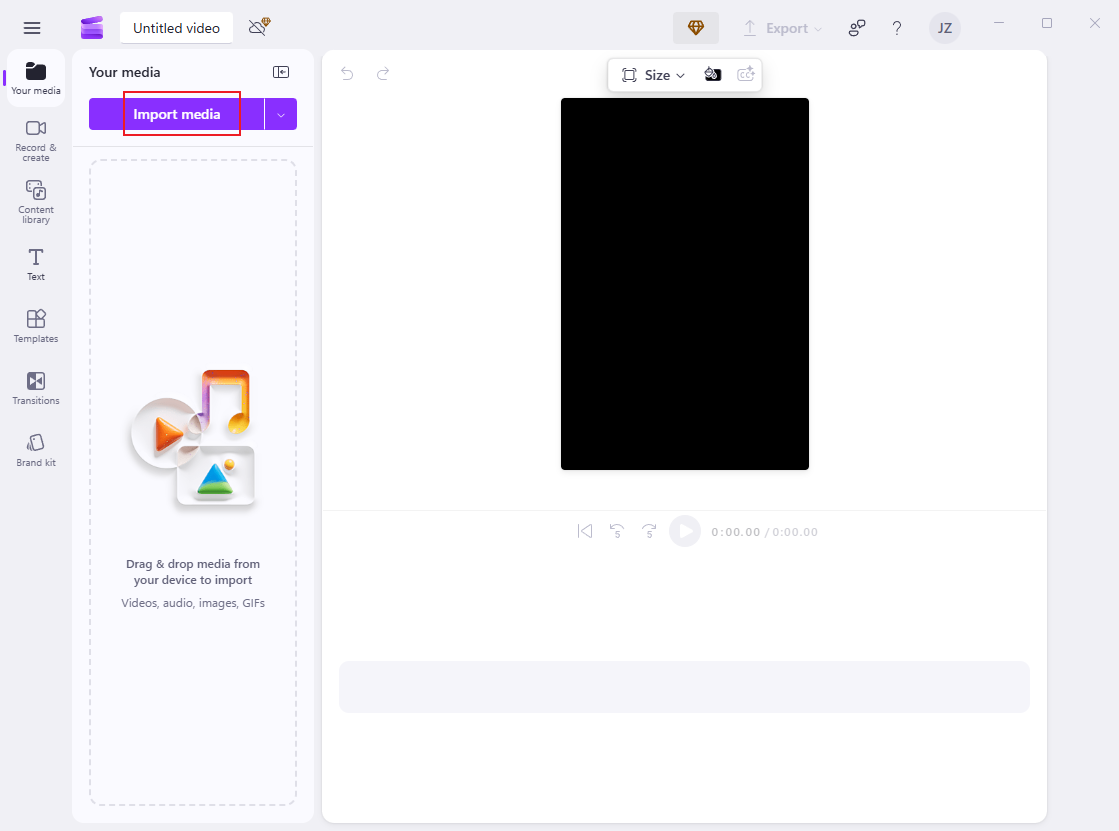Open the Content library
Viewport: 1119px width, 831px height.
[x=35, y=200]
